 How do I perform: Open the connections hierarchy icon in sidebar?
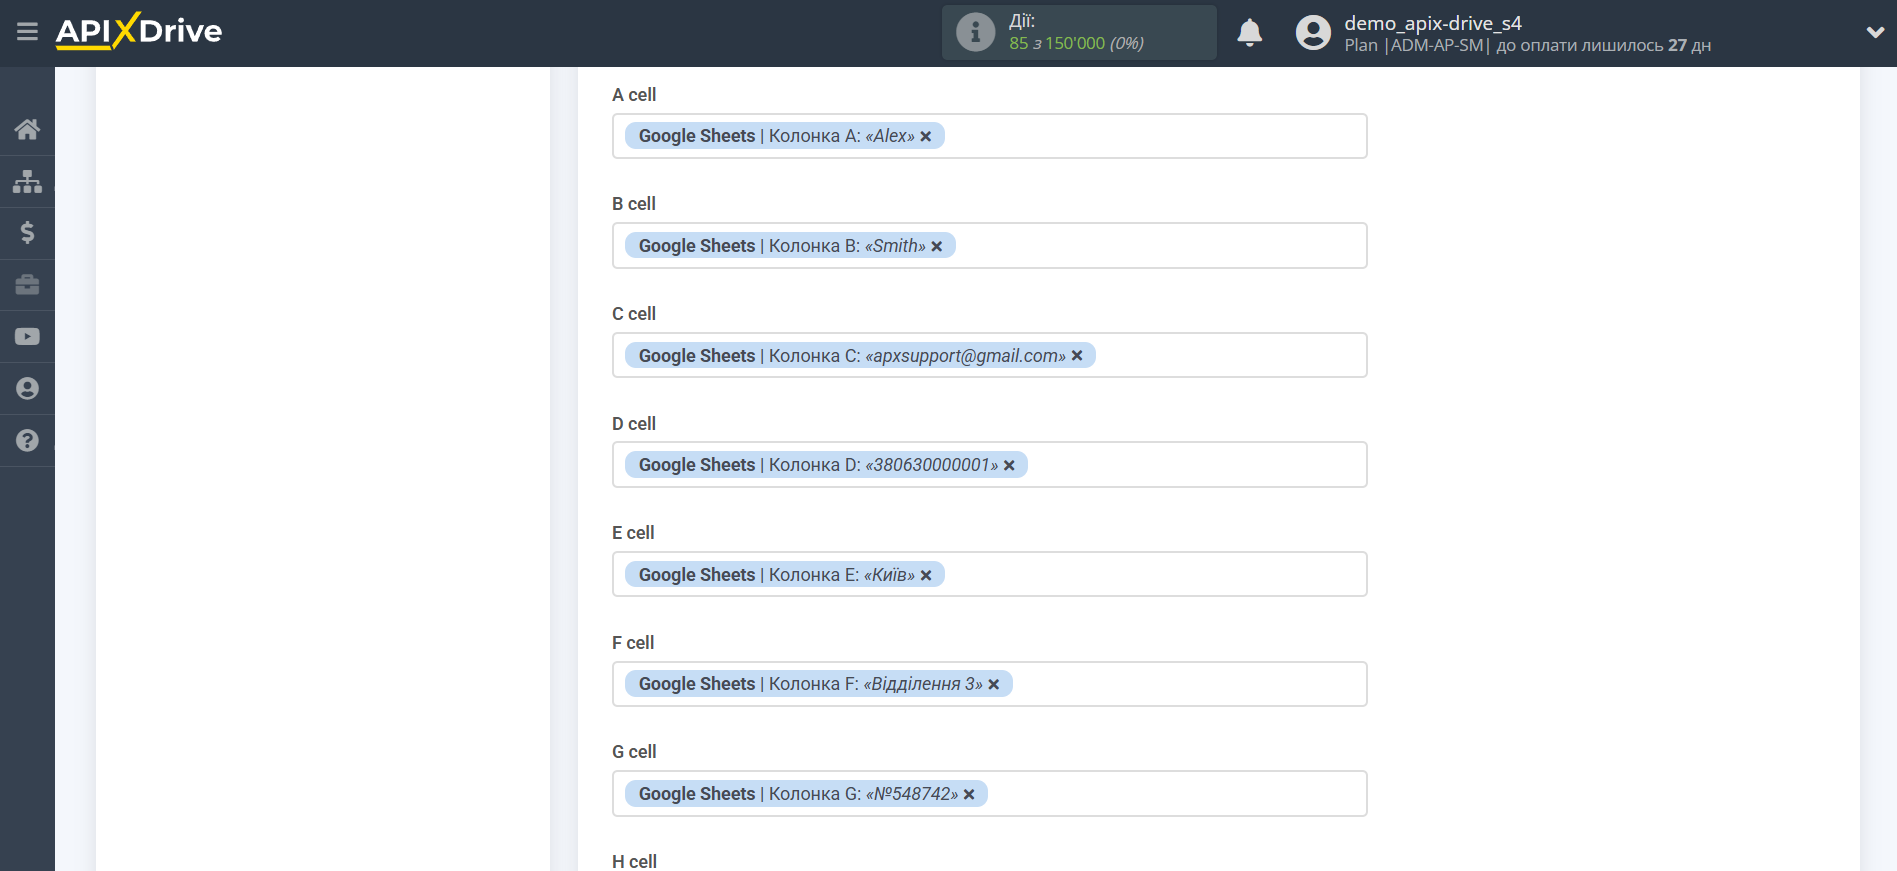click(x=27, y=181)
